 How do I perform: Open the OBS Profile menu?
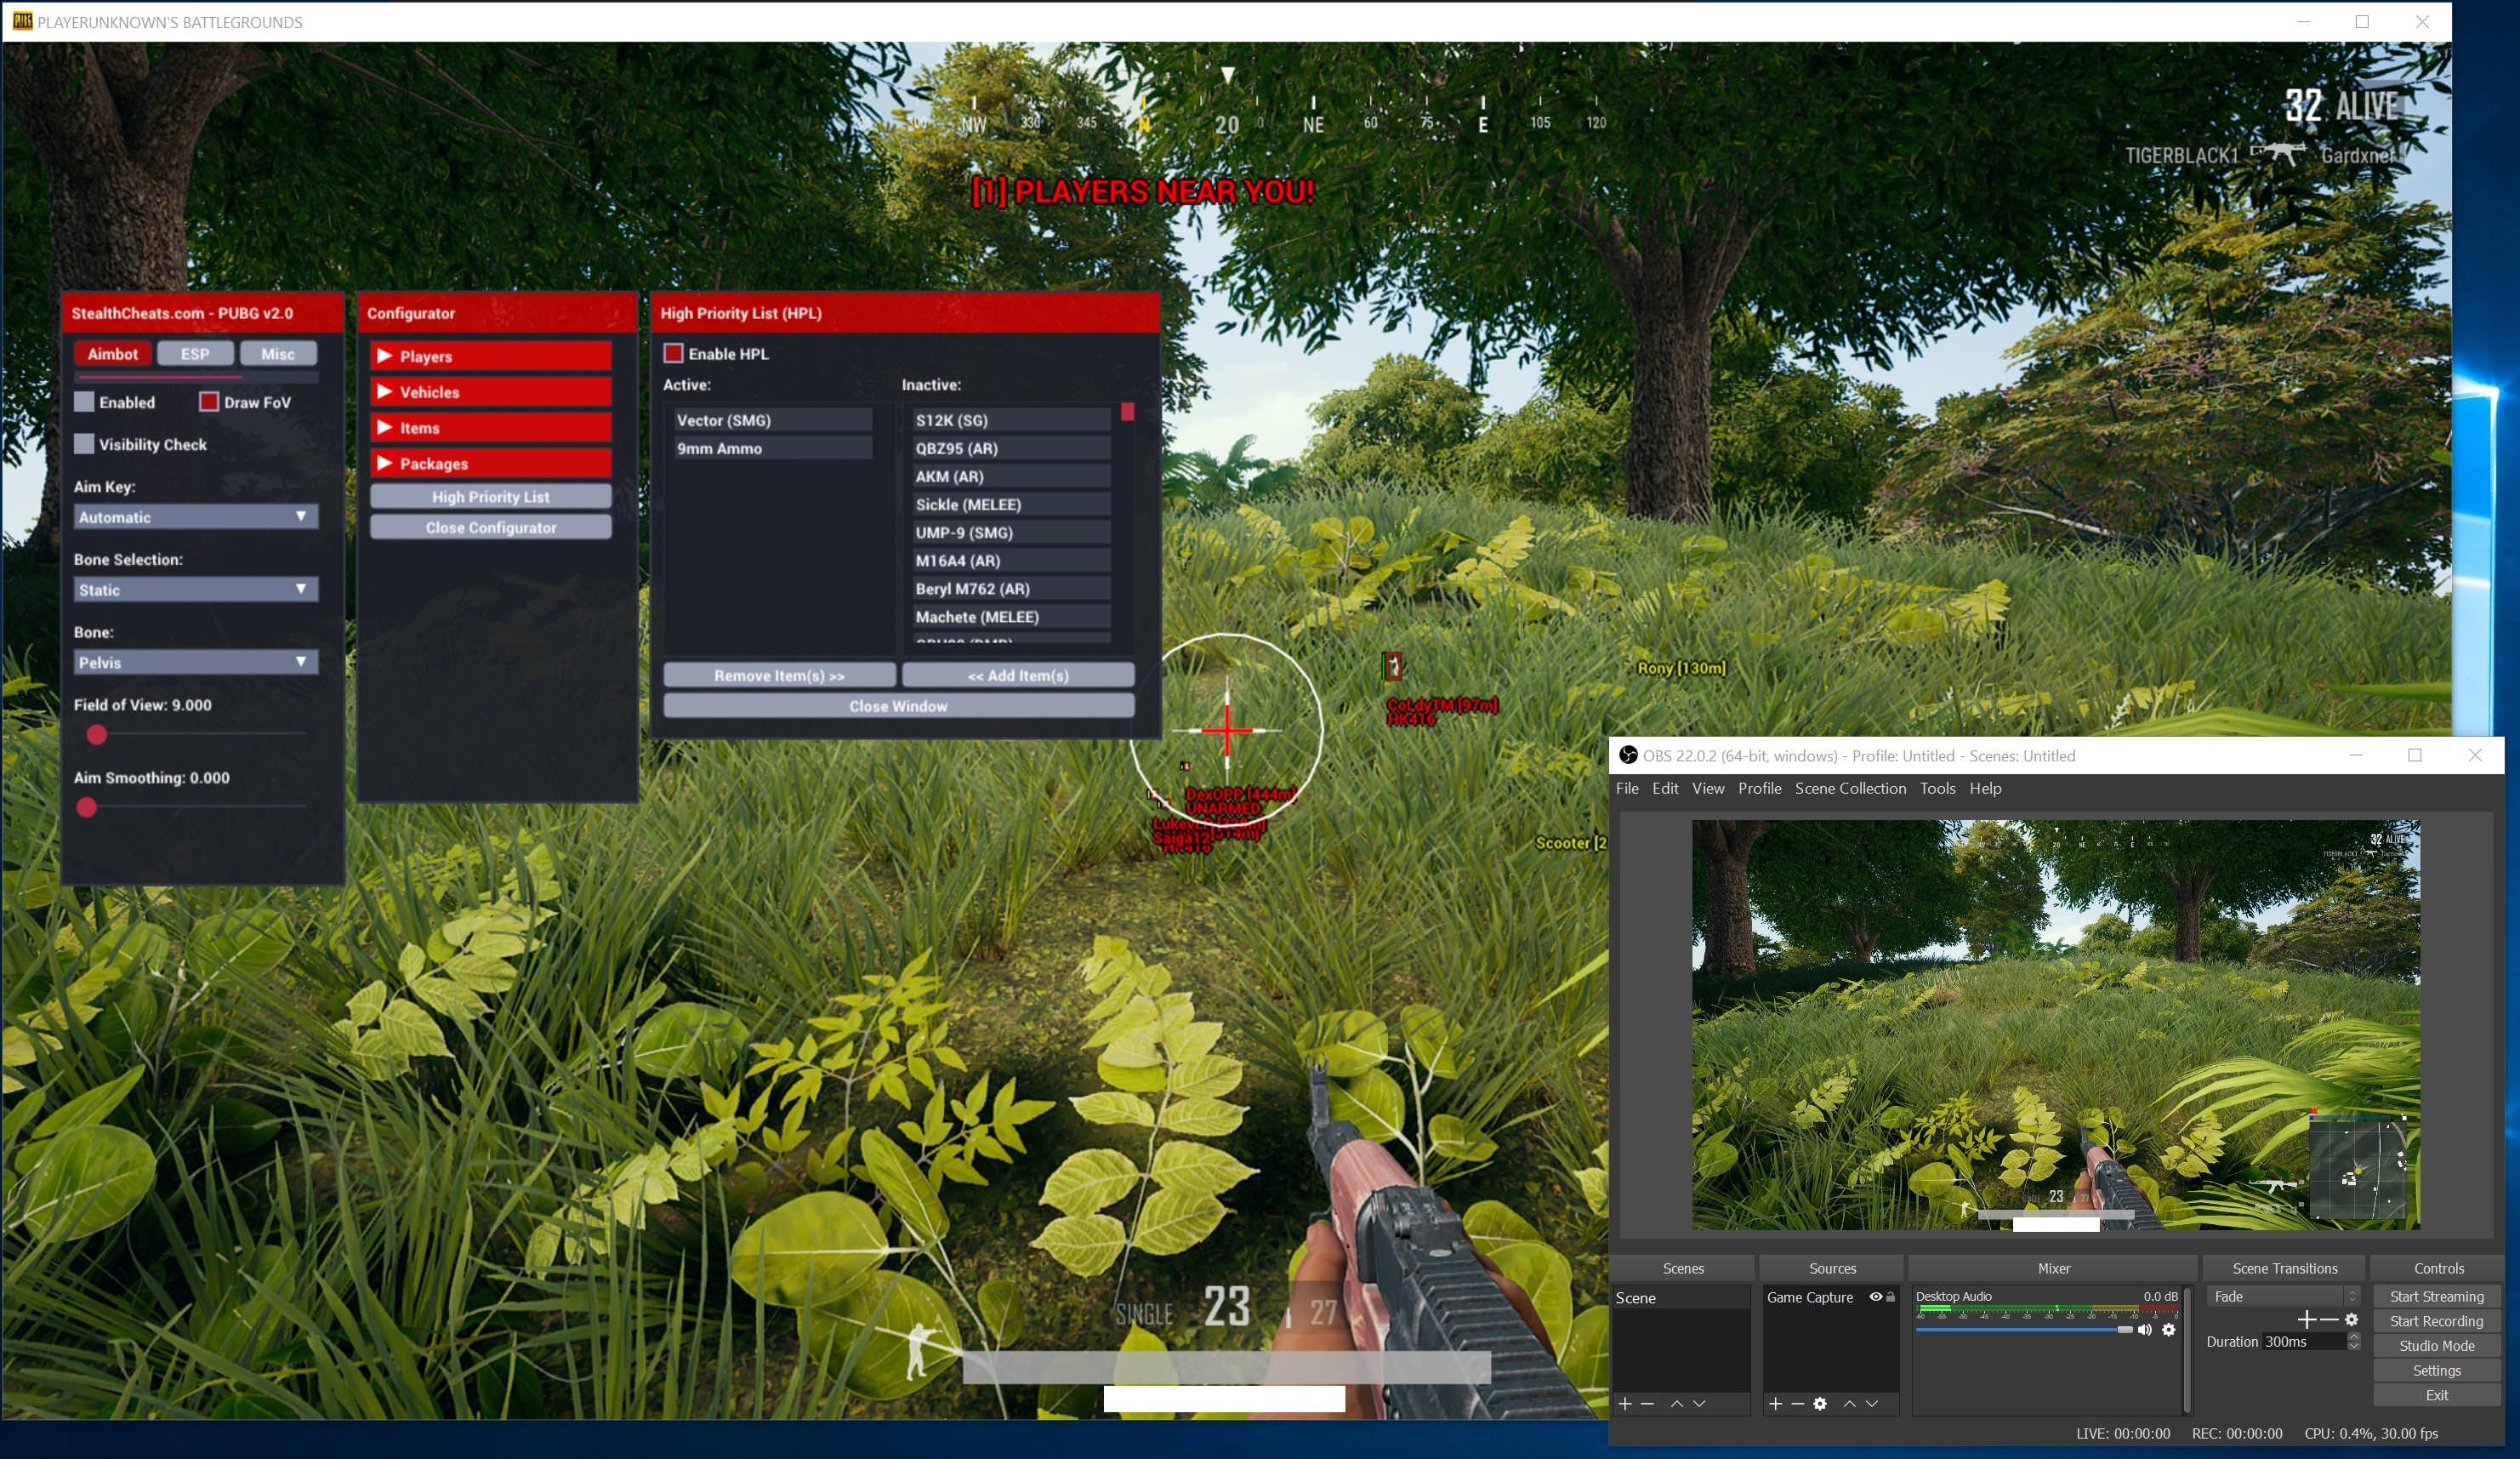click(1760, 788)
